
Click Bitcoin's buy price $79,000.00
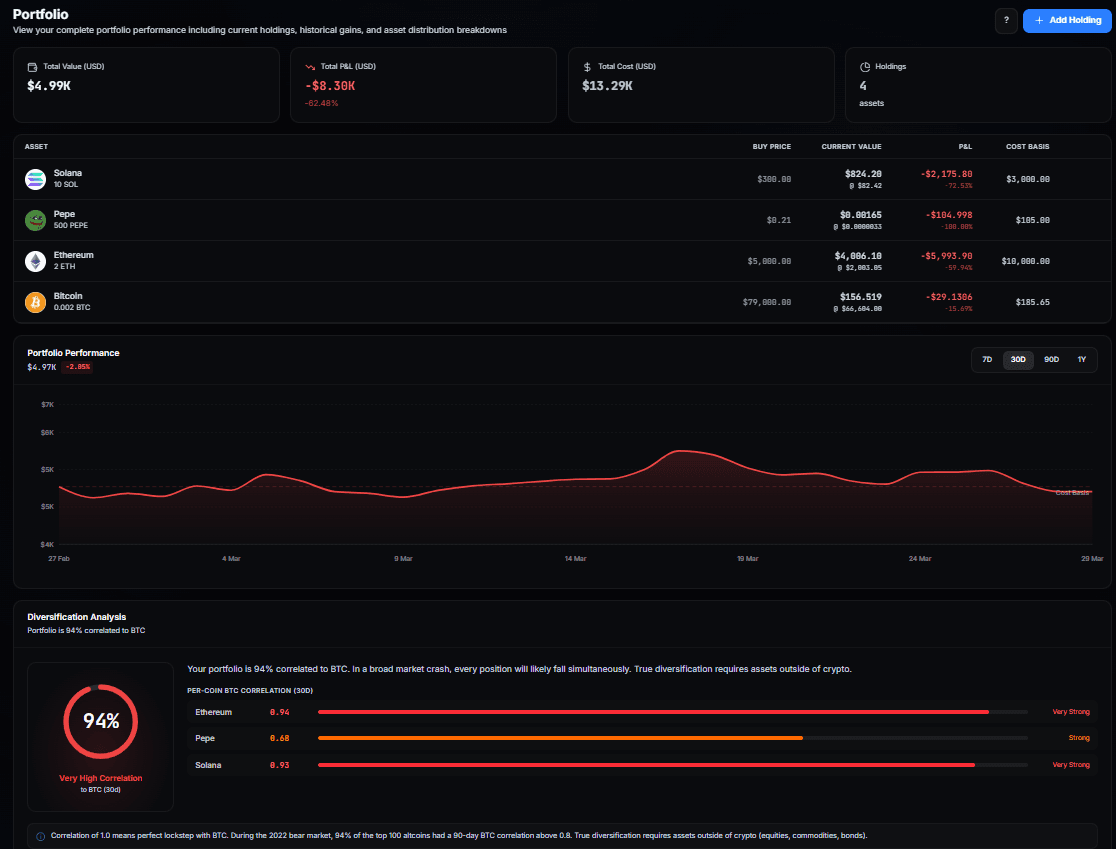point(767,302)
